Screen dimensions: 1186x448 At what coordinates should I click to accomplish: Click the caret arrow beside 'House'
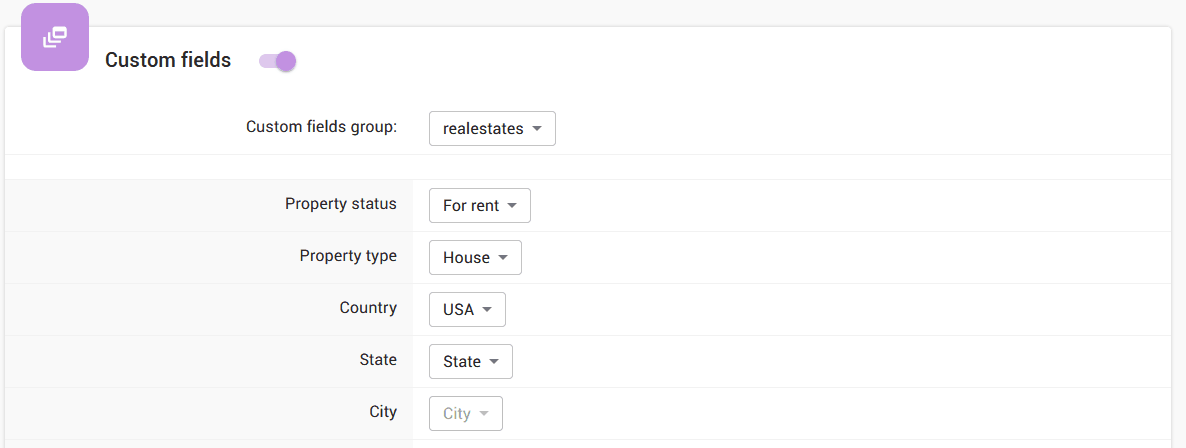coord(503,258)
